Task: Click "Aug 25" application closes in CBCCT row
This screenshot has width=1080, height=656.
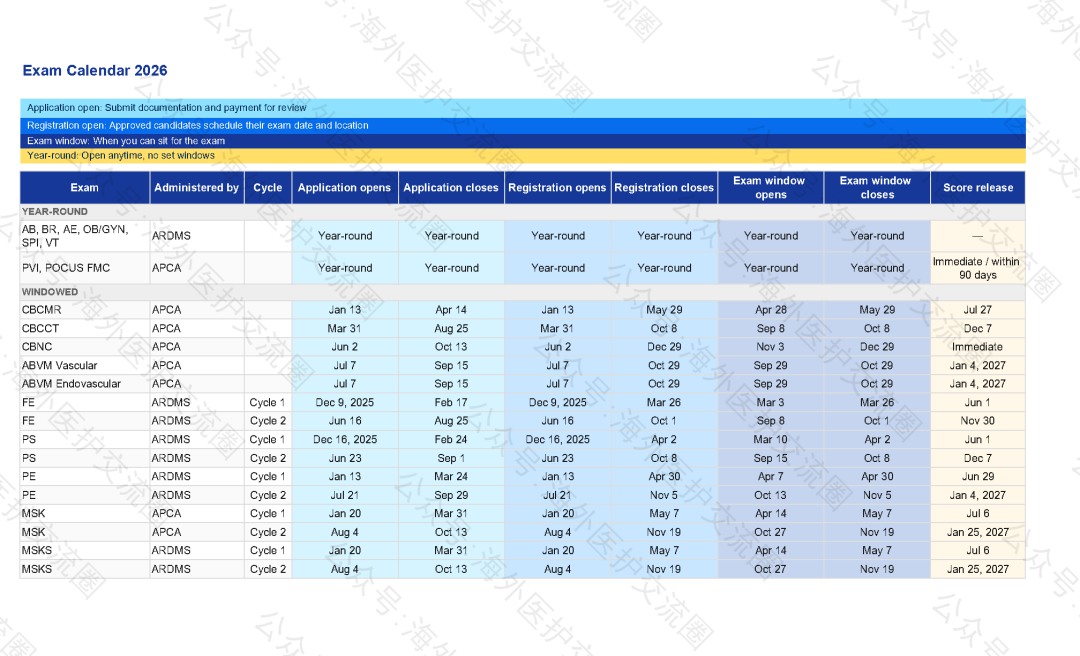Action: [451, 329]
